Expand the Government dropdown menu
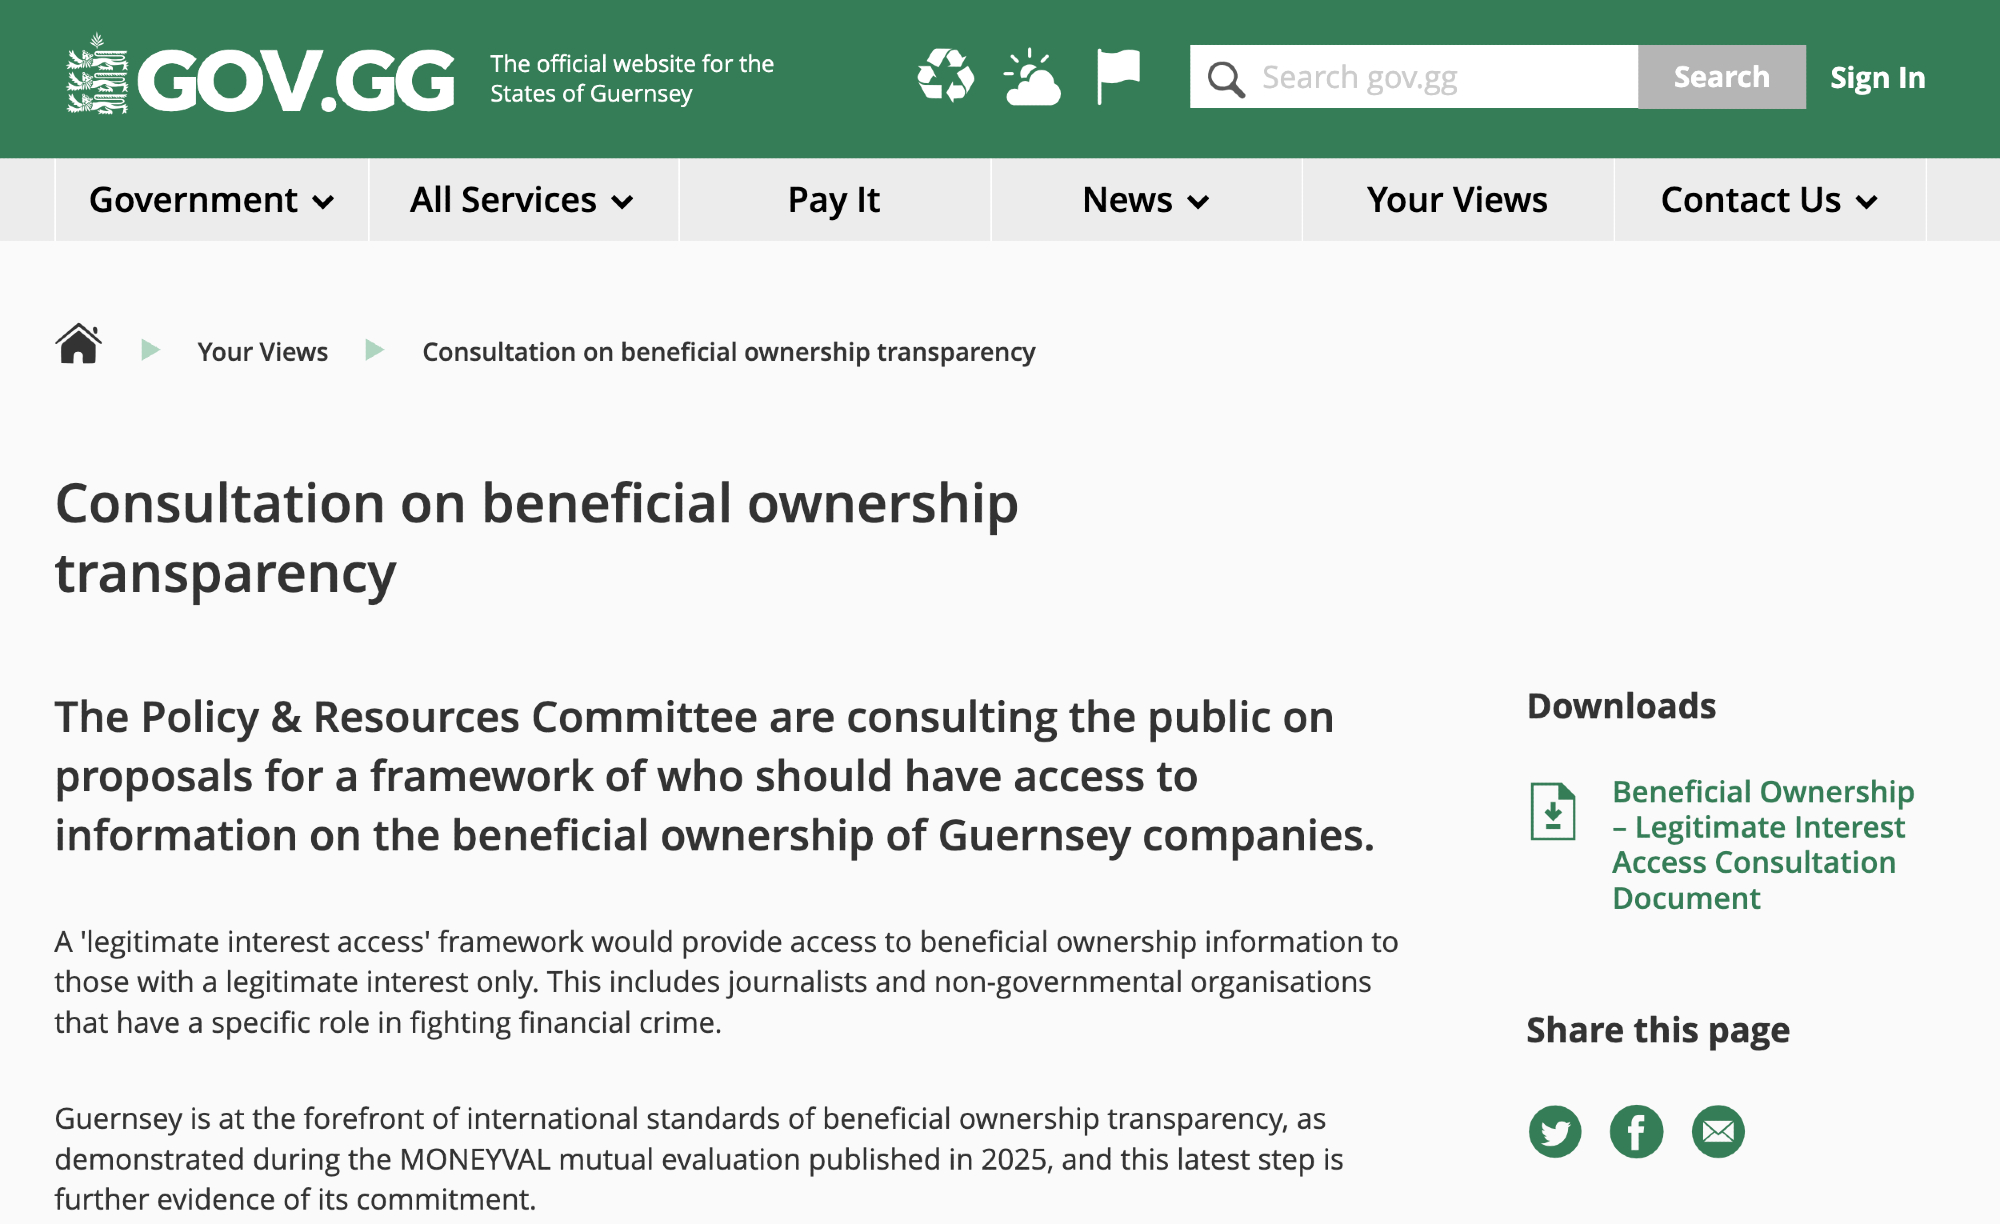The width and height of the screenshot is (2000, 1224). pyautogui.click(x=211, y=200)
